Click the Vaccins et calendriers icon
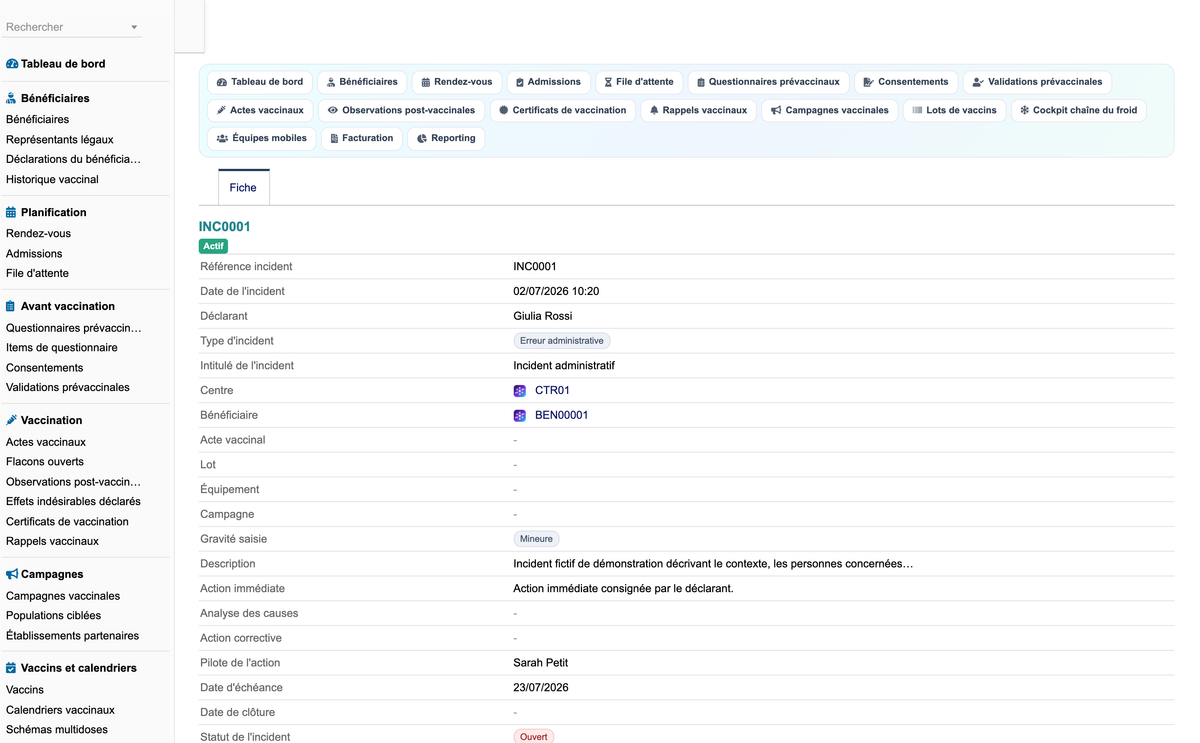 (x=12, y=668)
